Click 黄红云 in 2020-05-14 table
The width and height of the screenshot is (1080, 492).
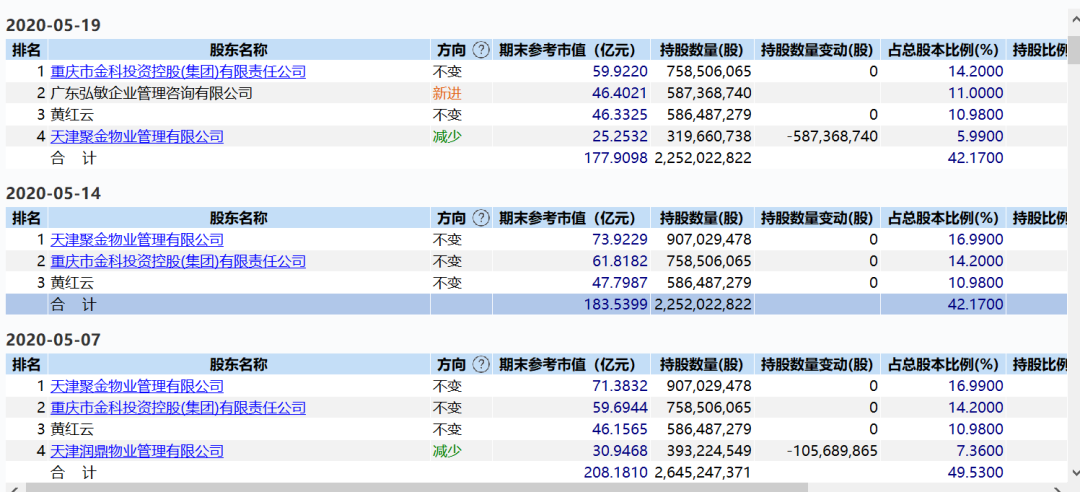[72, 283]
